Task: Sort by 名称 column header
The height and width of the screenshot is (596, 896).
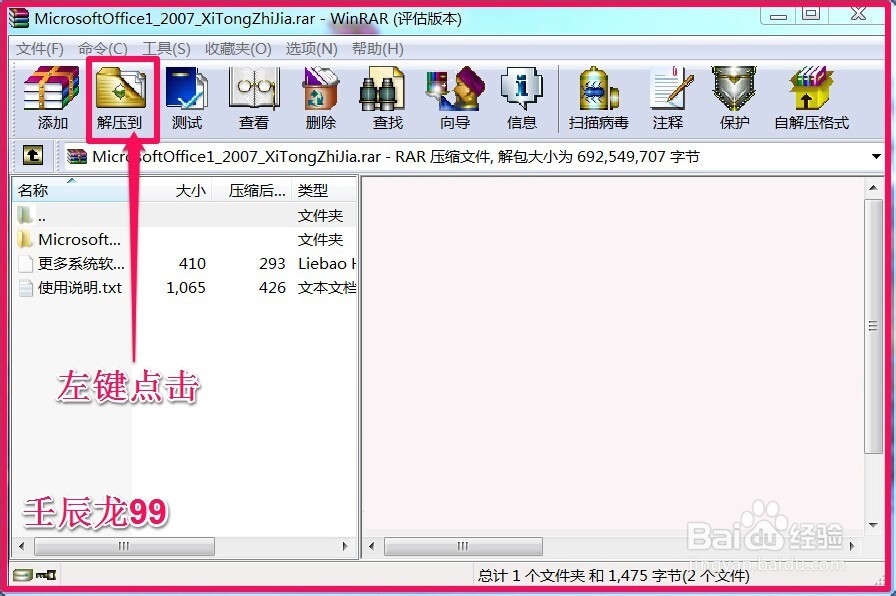Action: [72, 190]
